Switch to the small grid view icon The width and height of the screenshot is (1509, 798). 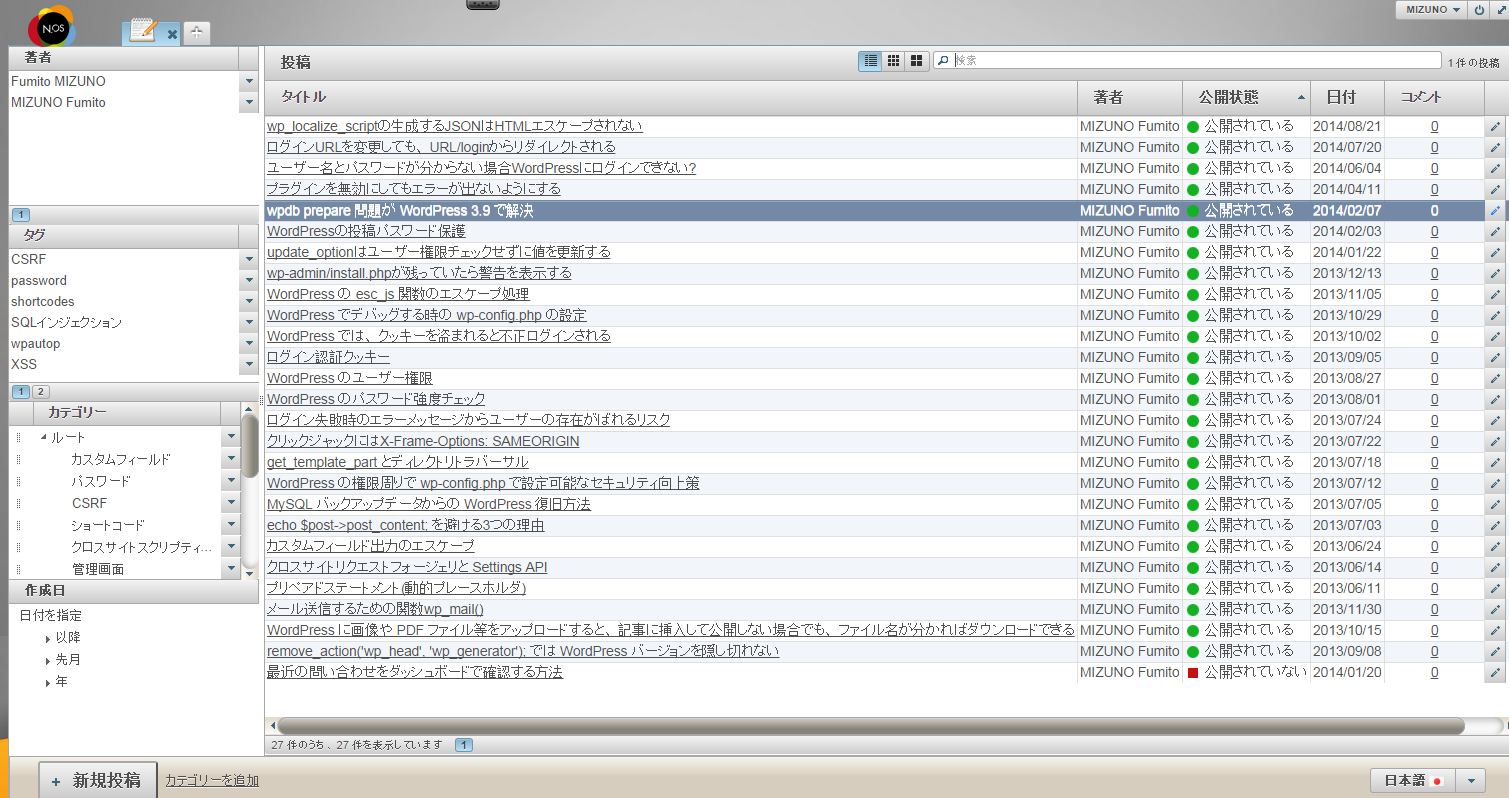[894, 61]
